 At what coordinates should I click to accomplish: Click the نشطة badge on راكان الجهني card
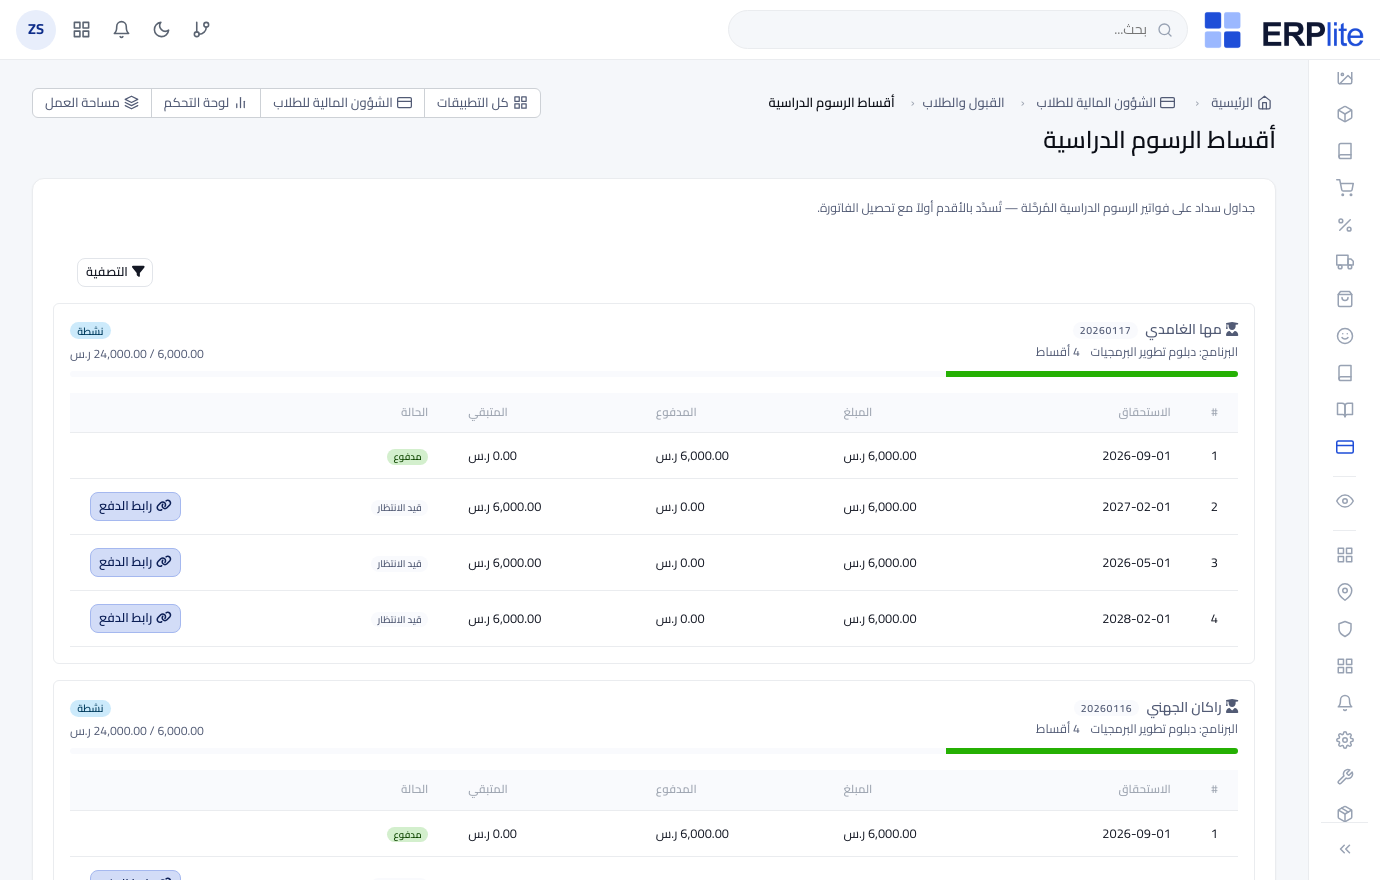point(90,708)
